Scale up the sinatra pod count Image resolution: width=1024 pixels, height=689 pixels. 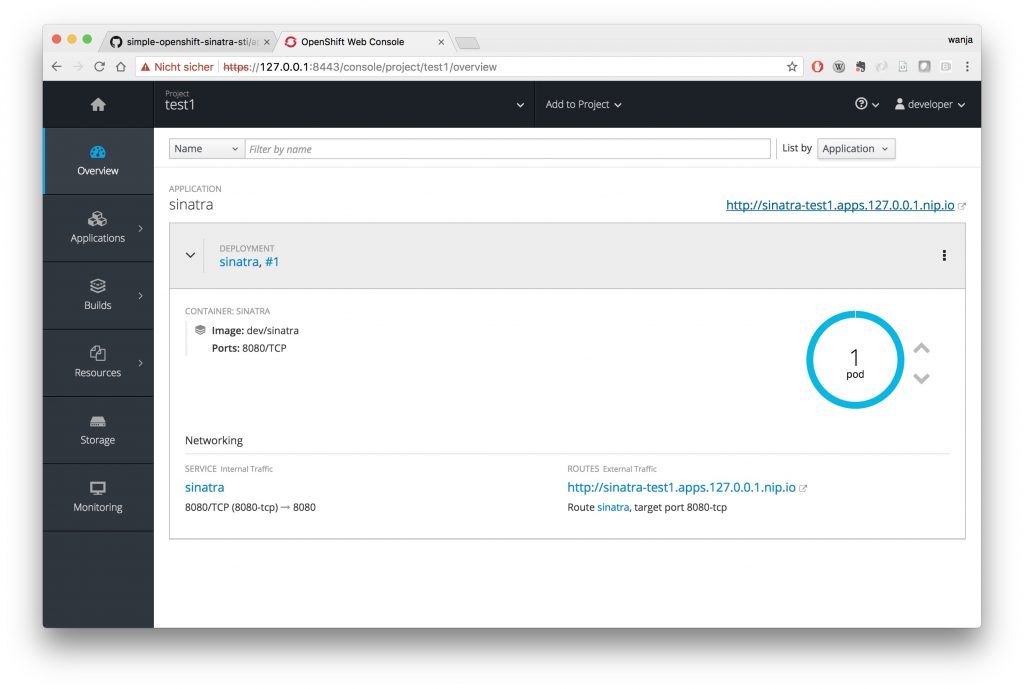[x=921, y=348]
